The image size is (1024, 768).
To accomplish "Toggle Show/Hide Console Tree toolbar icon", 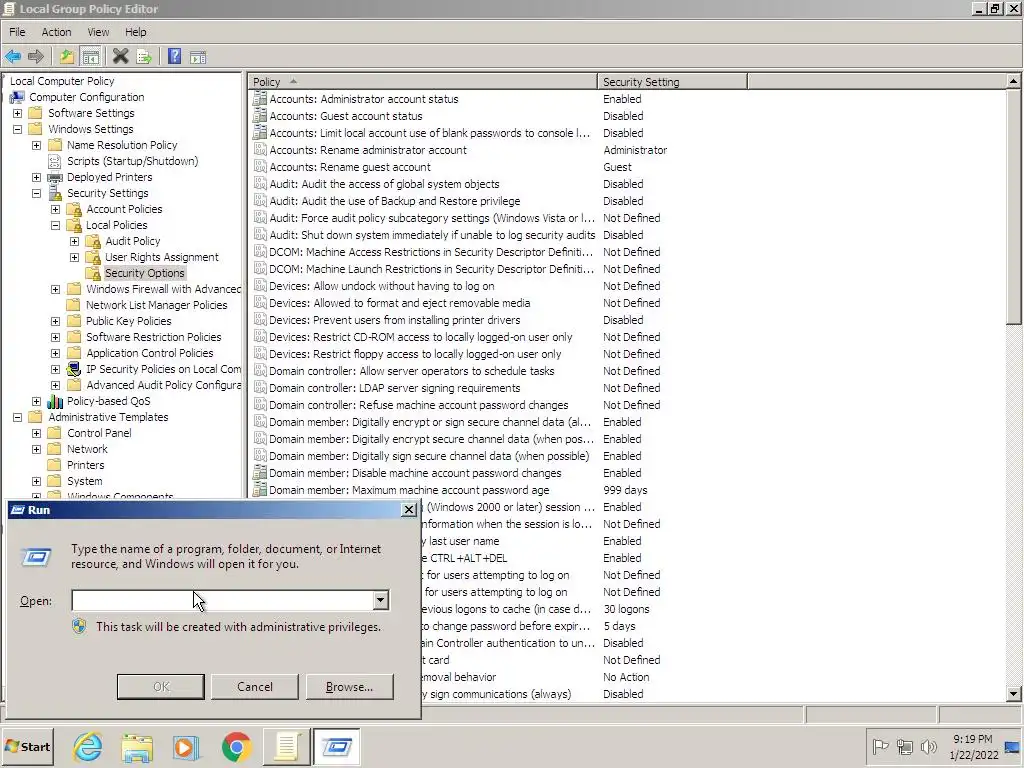I will point(90,57).
